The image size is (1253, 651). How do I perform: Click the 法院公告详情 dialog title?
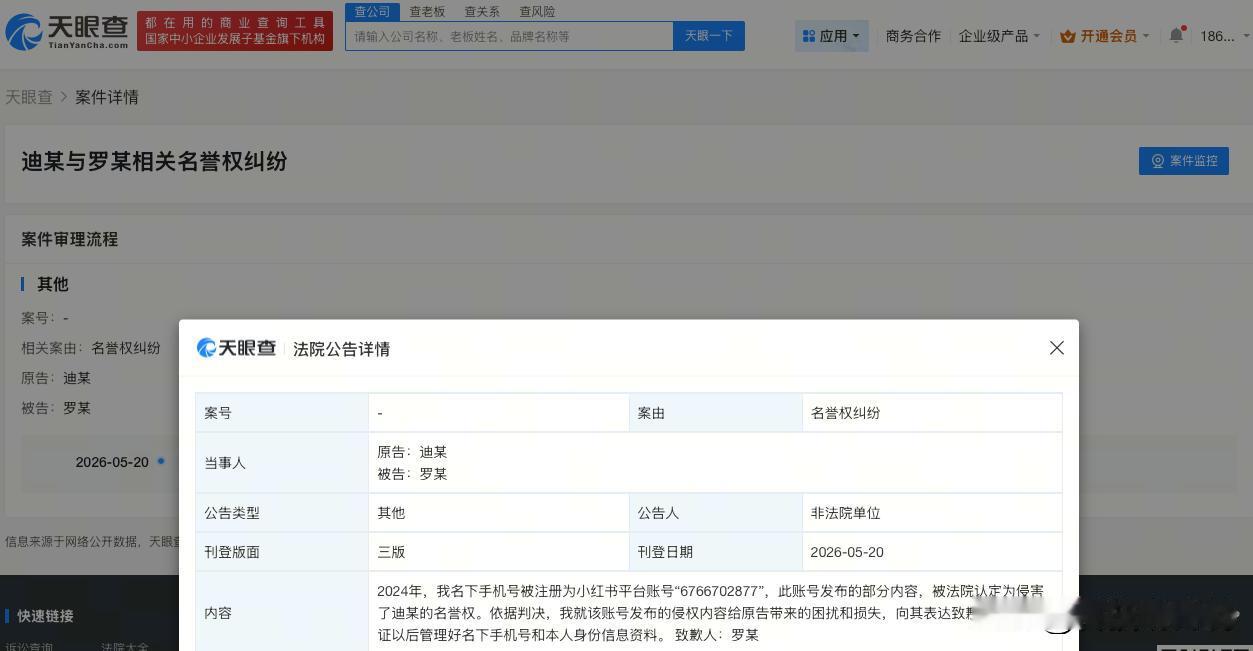tap(341, 349)
